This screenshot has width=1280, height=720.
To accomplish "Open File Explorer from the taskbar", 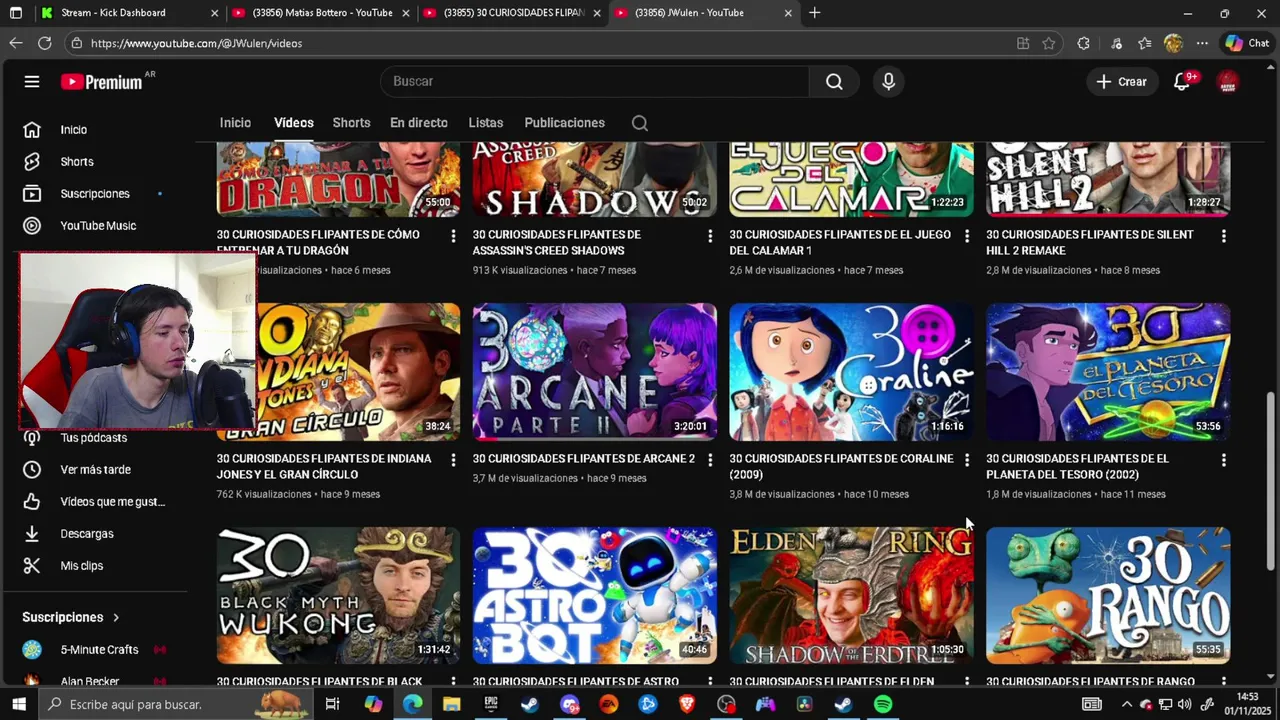I will (x=451, y=704).
